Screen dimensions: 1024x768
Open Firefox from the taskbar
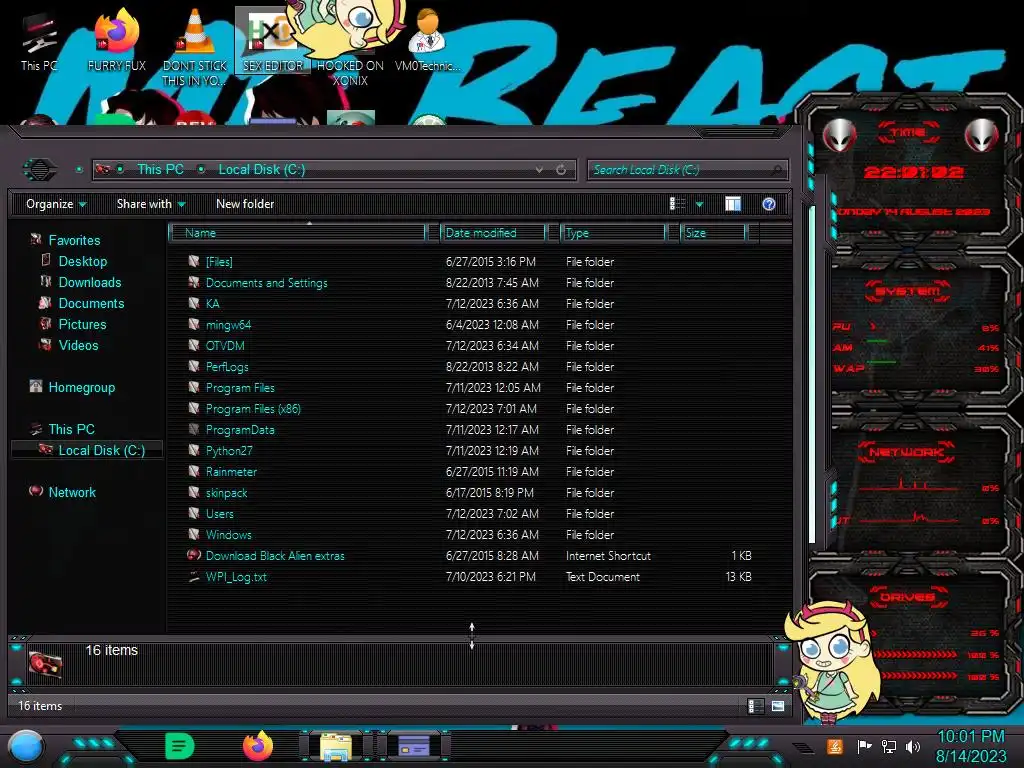258,746
